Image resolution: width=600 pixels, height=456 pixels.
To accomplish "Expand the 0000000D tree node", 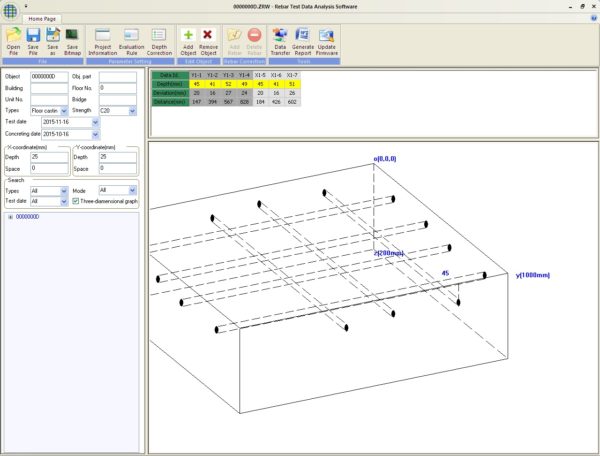I will click(x=11, y=217).
